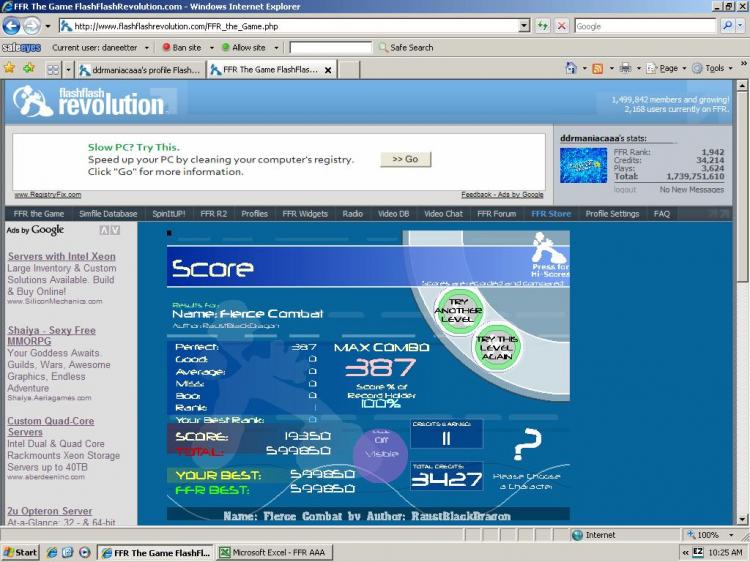Click the ads next arrow icon
This screenshot has width=750, height=562.
point(115,230)
